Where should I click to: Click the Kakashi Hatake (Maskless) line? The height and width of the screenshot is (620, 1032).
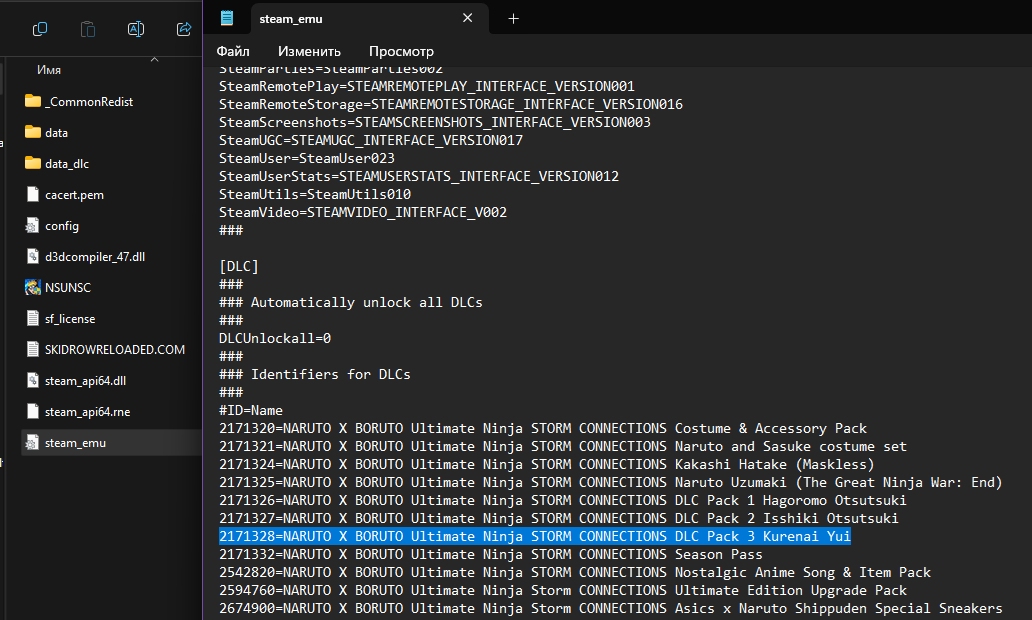(547, 465)
